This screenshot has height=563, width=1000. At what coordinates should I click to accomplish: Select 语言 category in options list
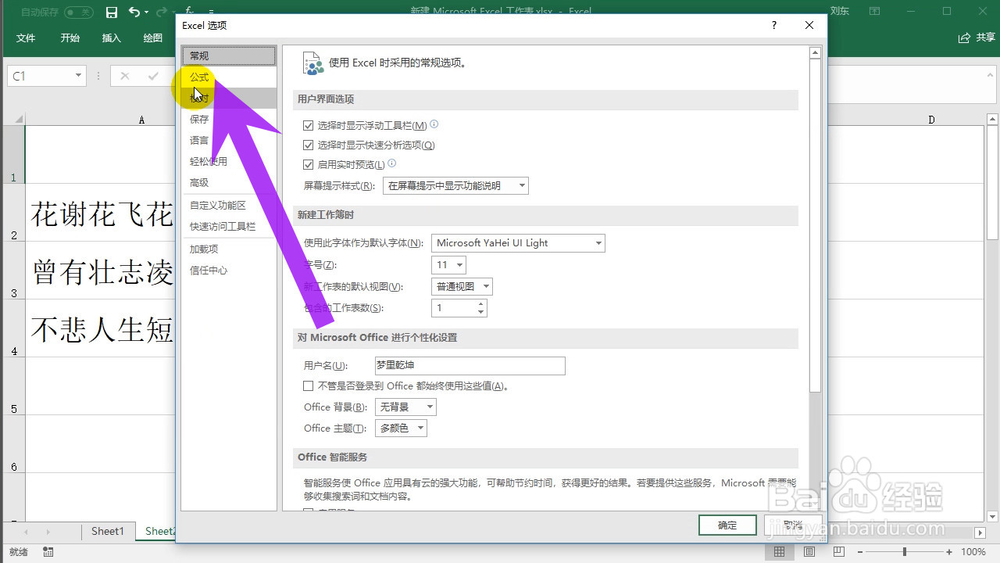click(229, 140)
